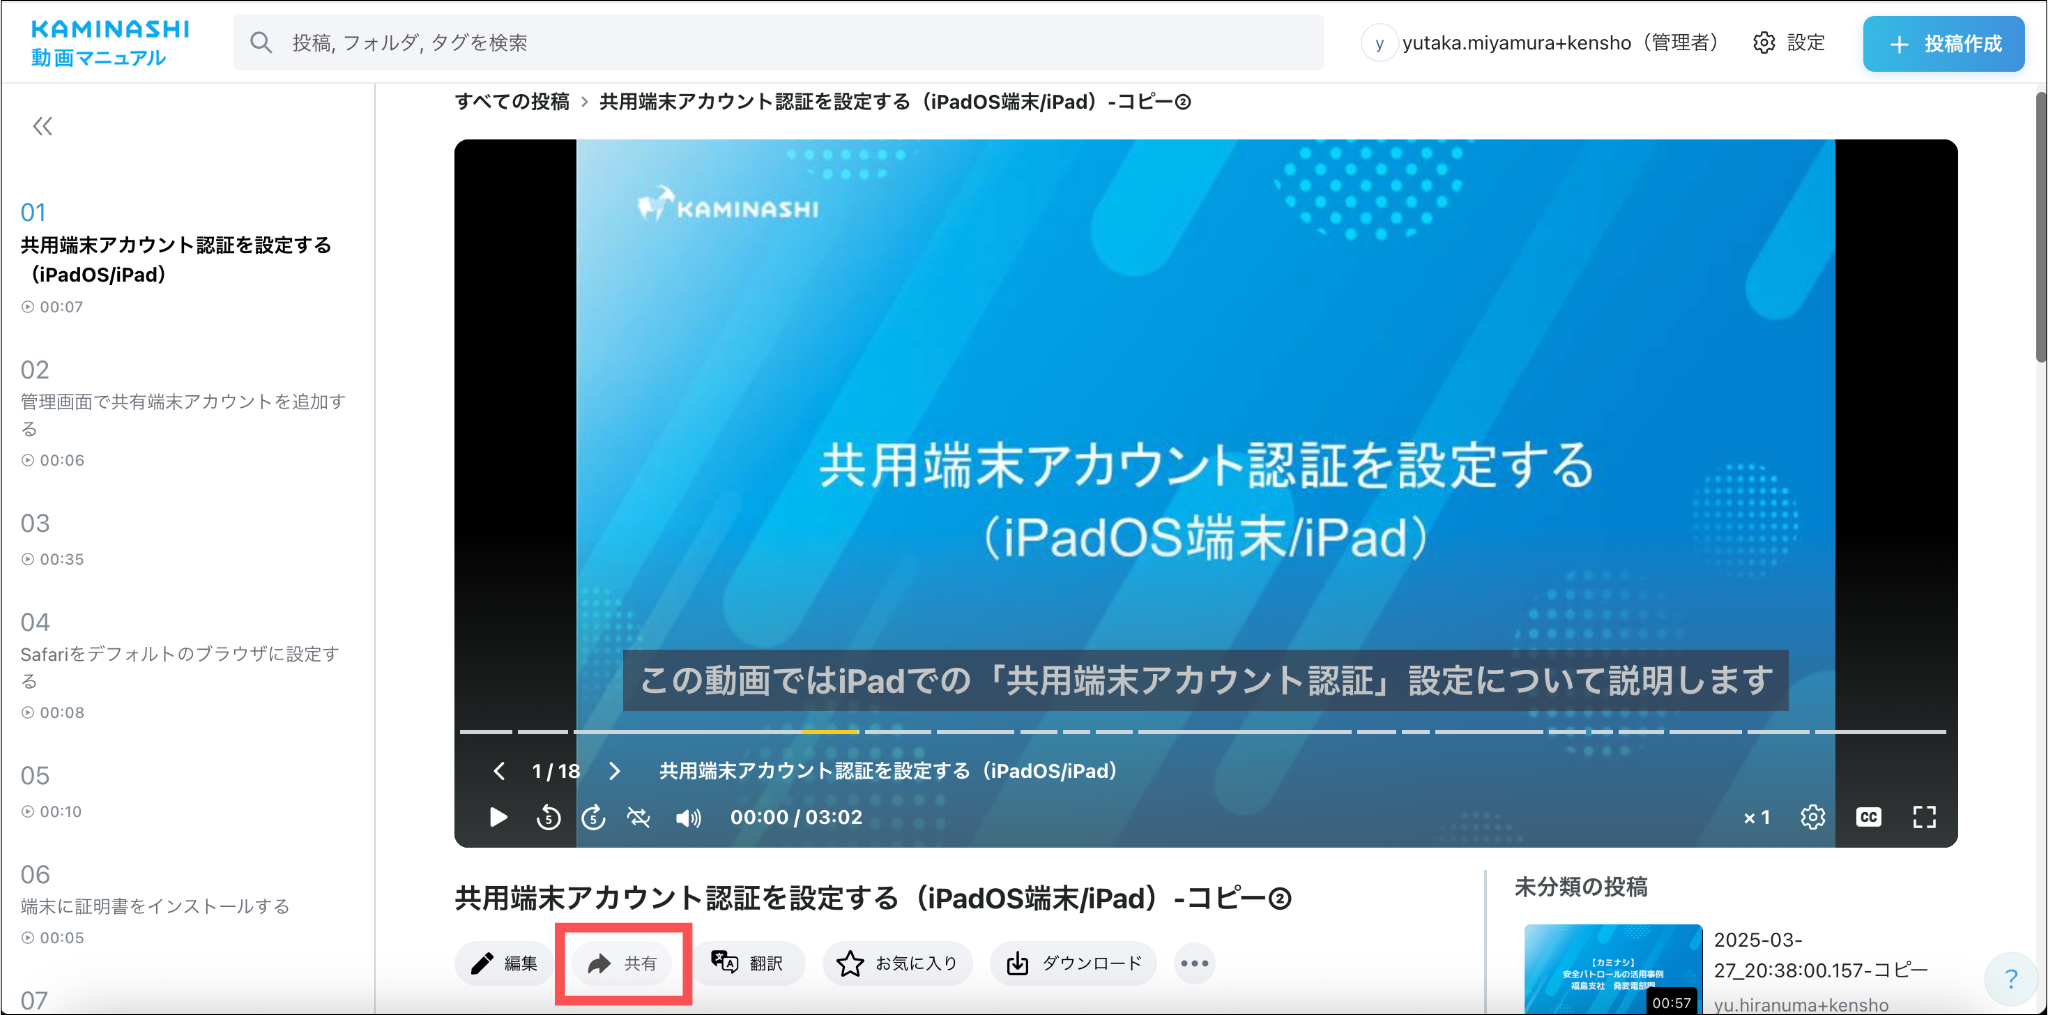Enter fullscreen mode icon
The height and width of the screenshot is (1015, 2048).
click(1924, 817)
